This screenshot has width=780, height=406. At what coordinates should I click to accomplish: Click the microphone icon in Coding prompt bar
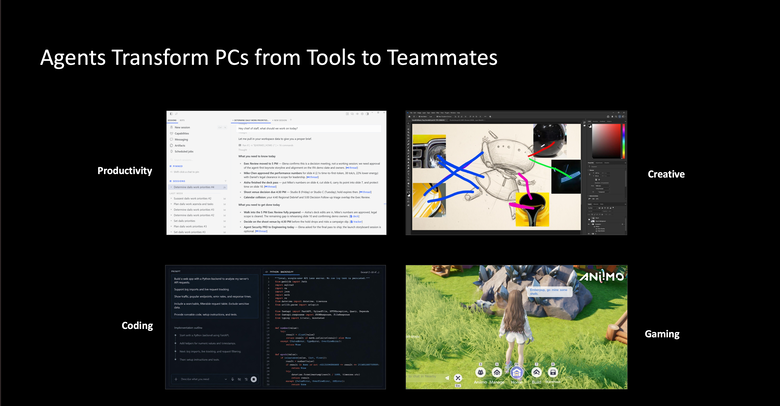point(232,379)
